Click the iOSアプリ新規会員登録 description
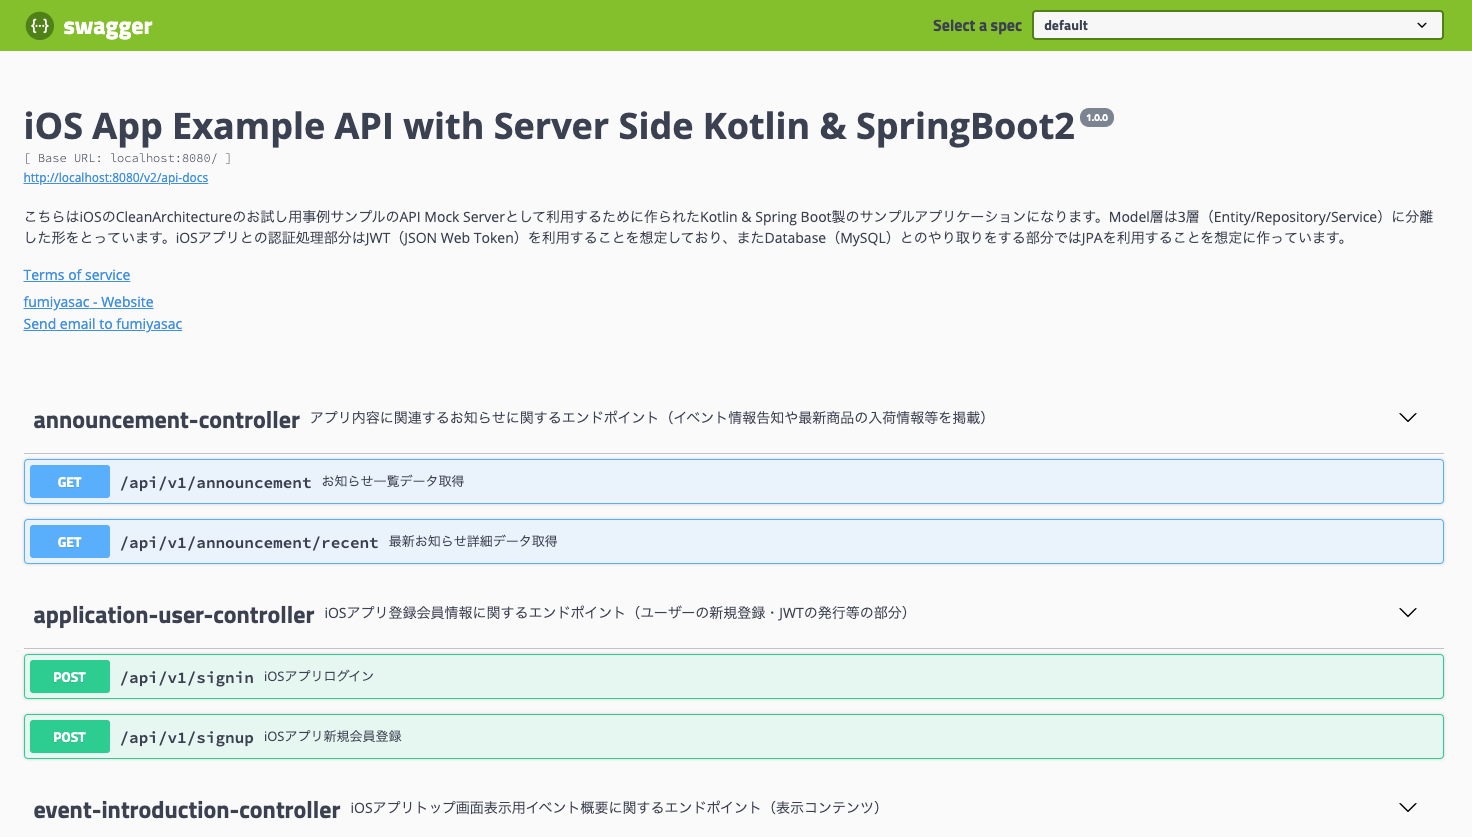Viewport: 1472px width, 837px height. [333, 736]
